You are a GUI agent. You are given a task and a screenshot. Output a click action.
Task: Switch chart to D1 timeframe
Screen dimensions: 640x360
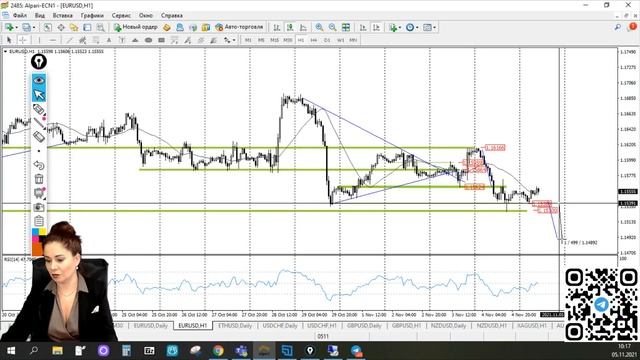pyautogui.click(x=327, y=40)
